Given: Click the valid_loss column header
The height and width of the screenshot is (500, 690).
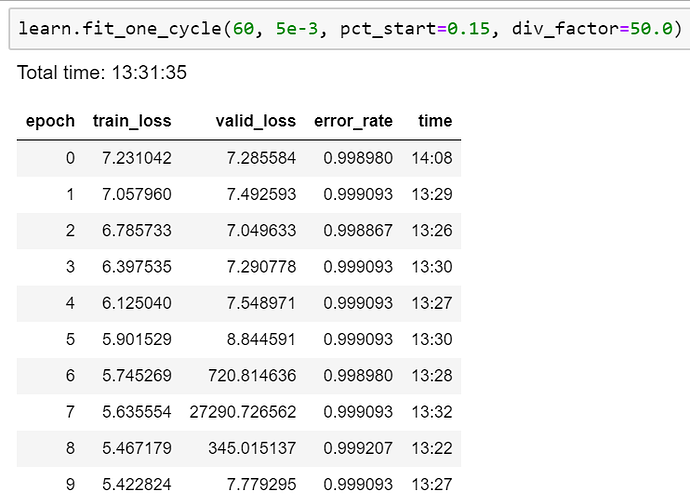Looking at the screenshot, I should pos(255,121).
